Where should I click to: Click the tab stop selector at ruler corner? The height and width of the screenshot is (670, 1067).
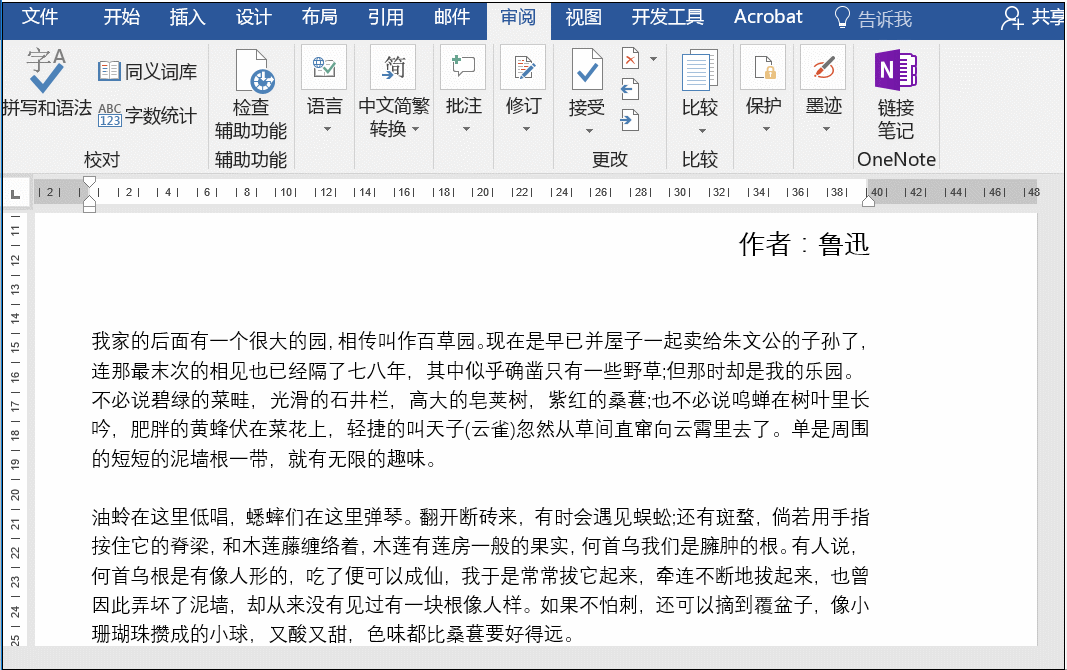(15, 195)
